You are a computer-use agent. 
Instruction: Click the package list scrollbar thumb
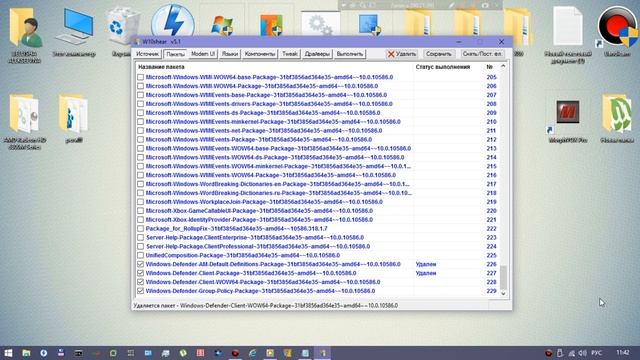[x=503, y=278]
